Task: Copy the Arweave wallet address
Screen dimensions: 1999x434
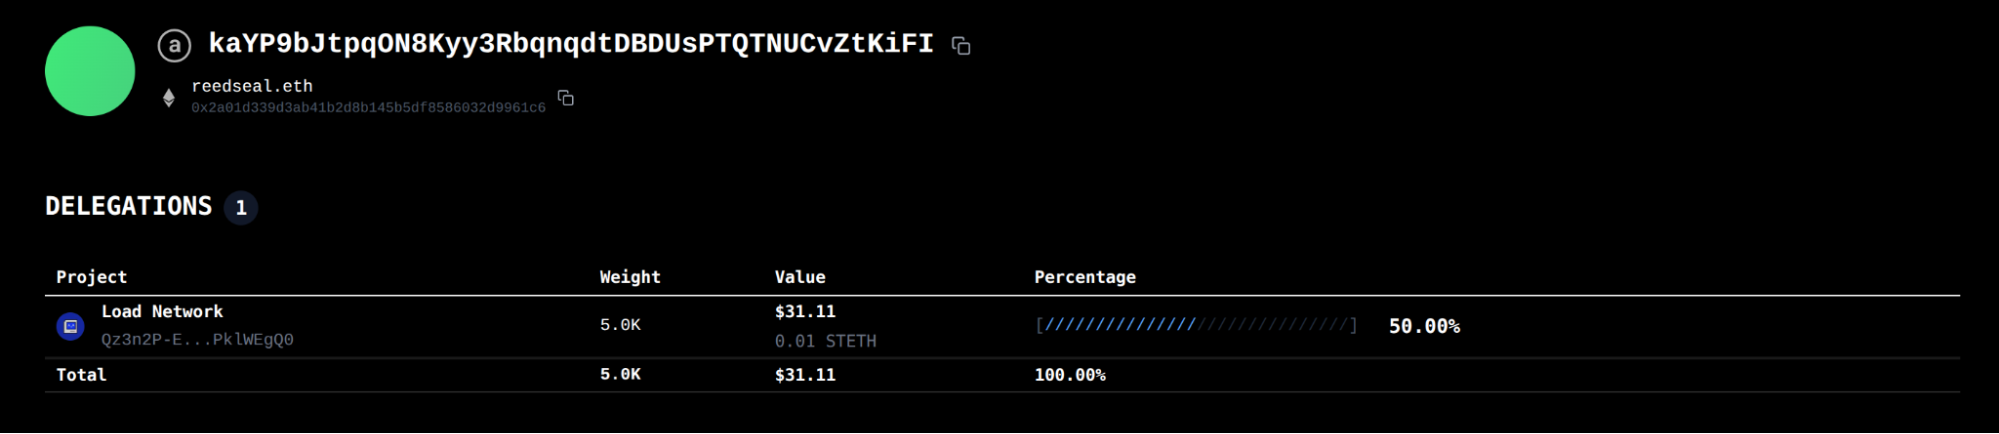Action: point(961,46)
